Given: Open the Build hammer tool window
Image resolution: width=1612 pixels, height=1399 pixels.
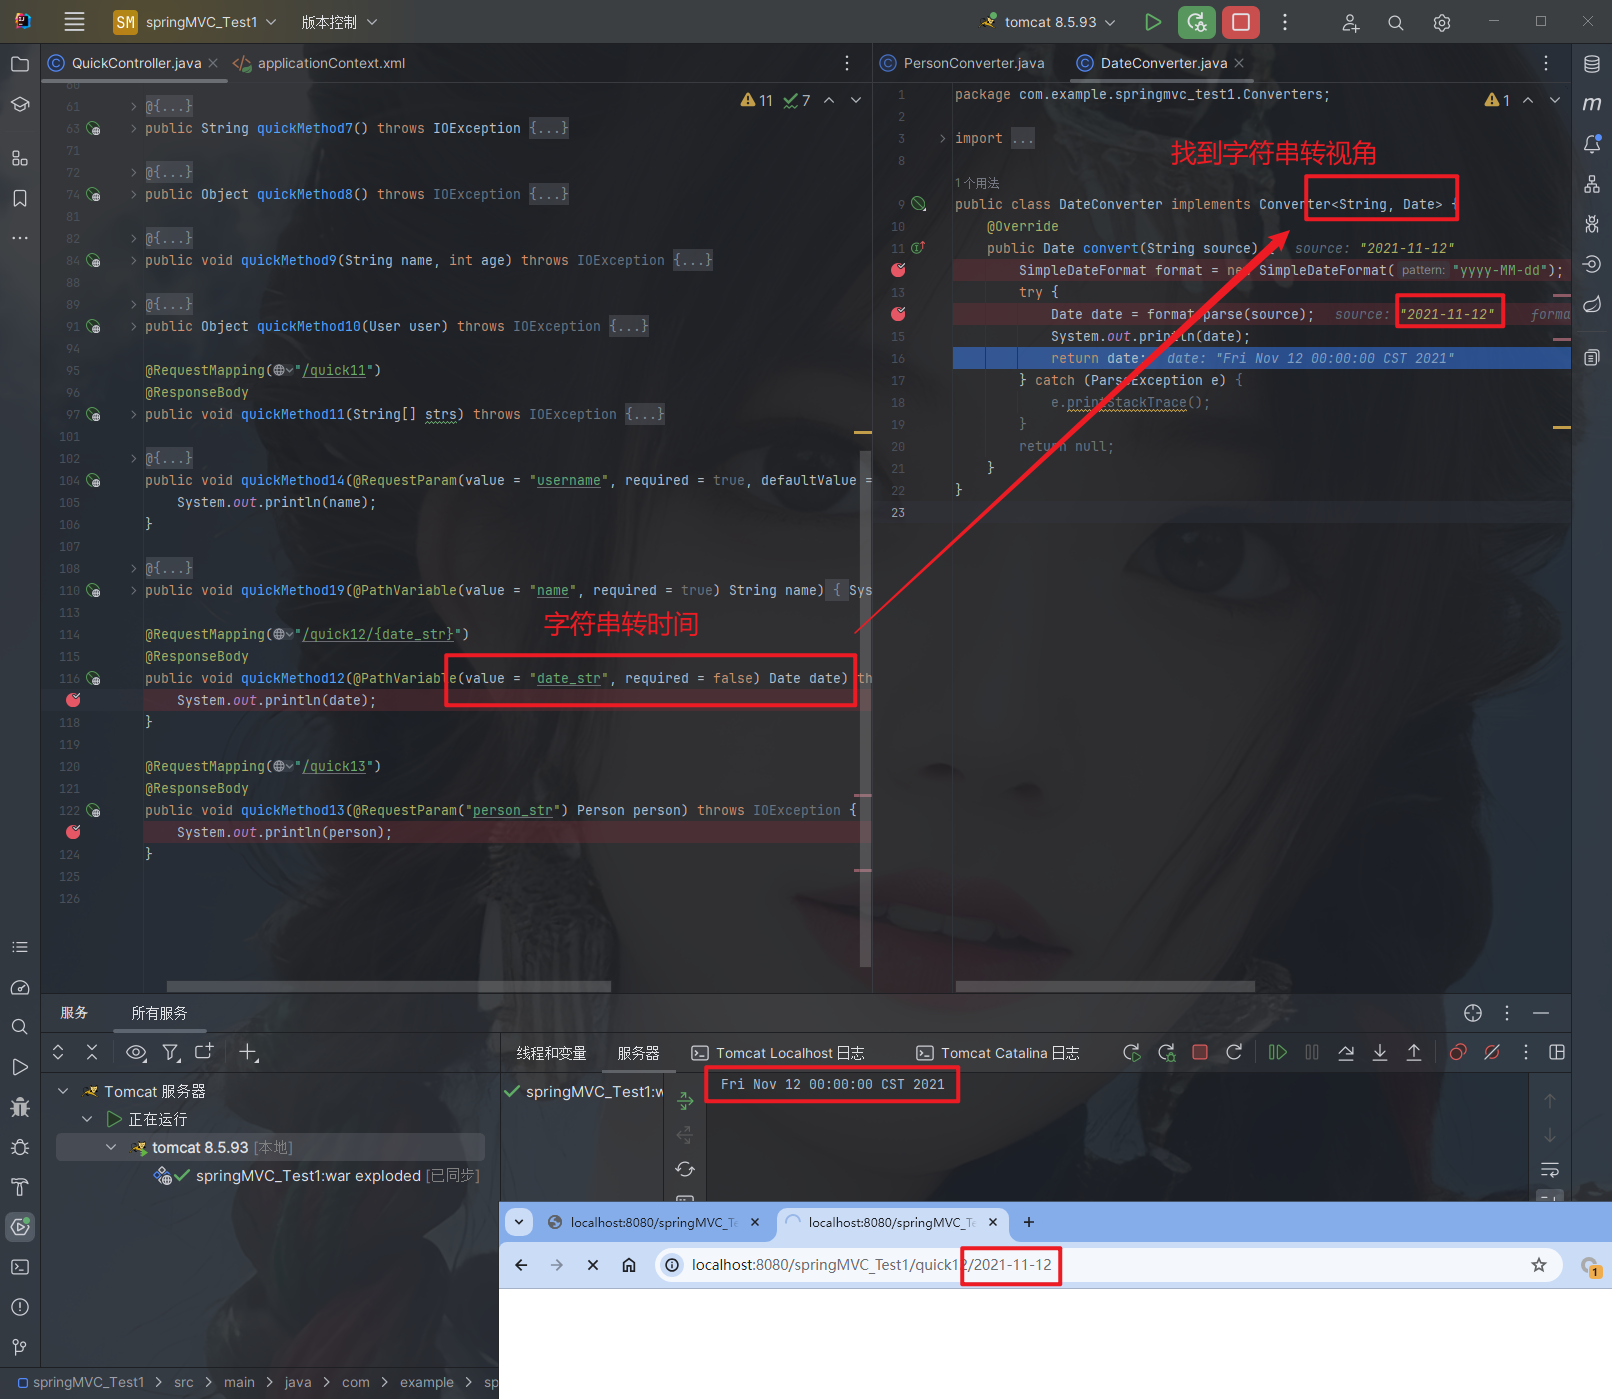Looking at the screenshot, I should tap(20, 1187).
